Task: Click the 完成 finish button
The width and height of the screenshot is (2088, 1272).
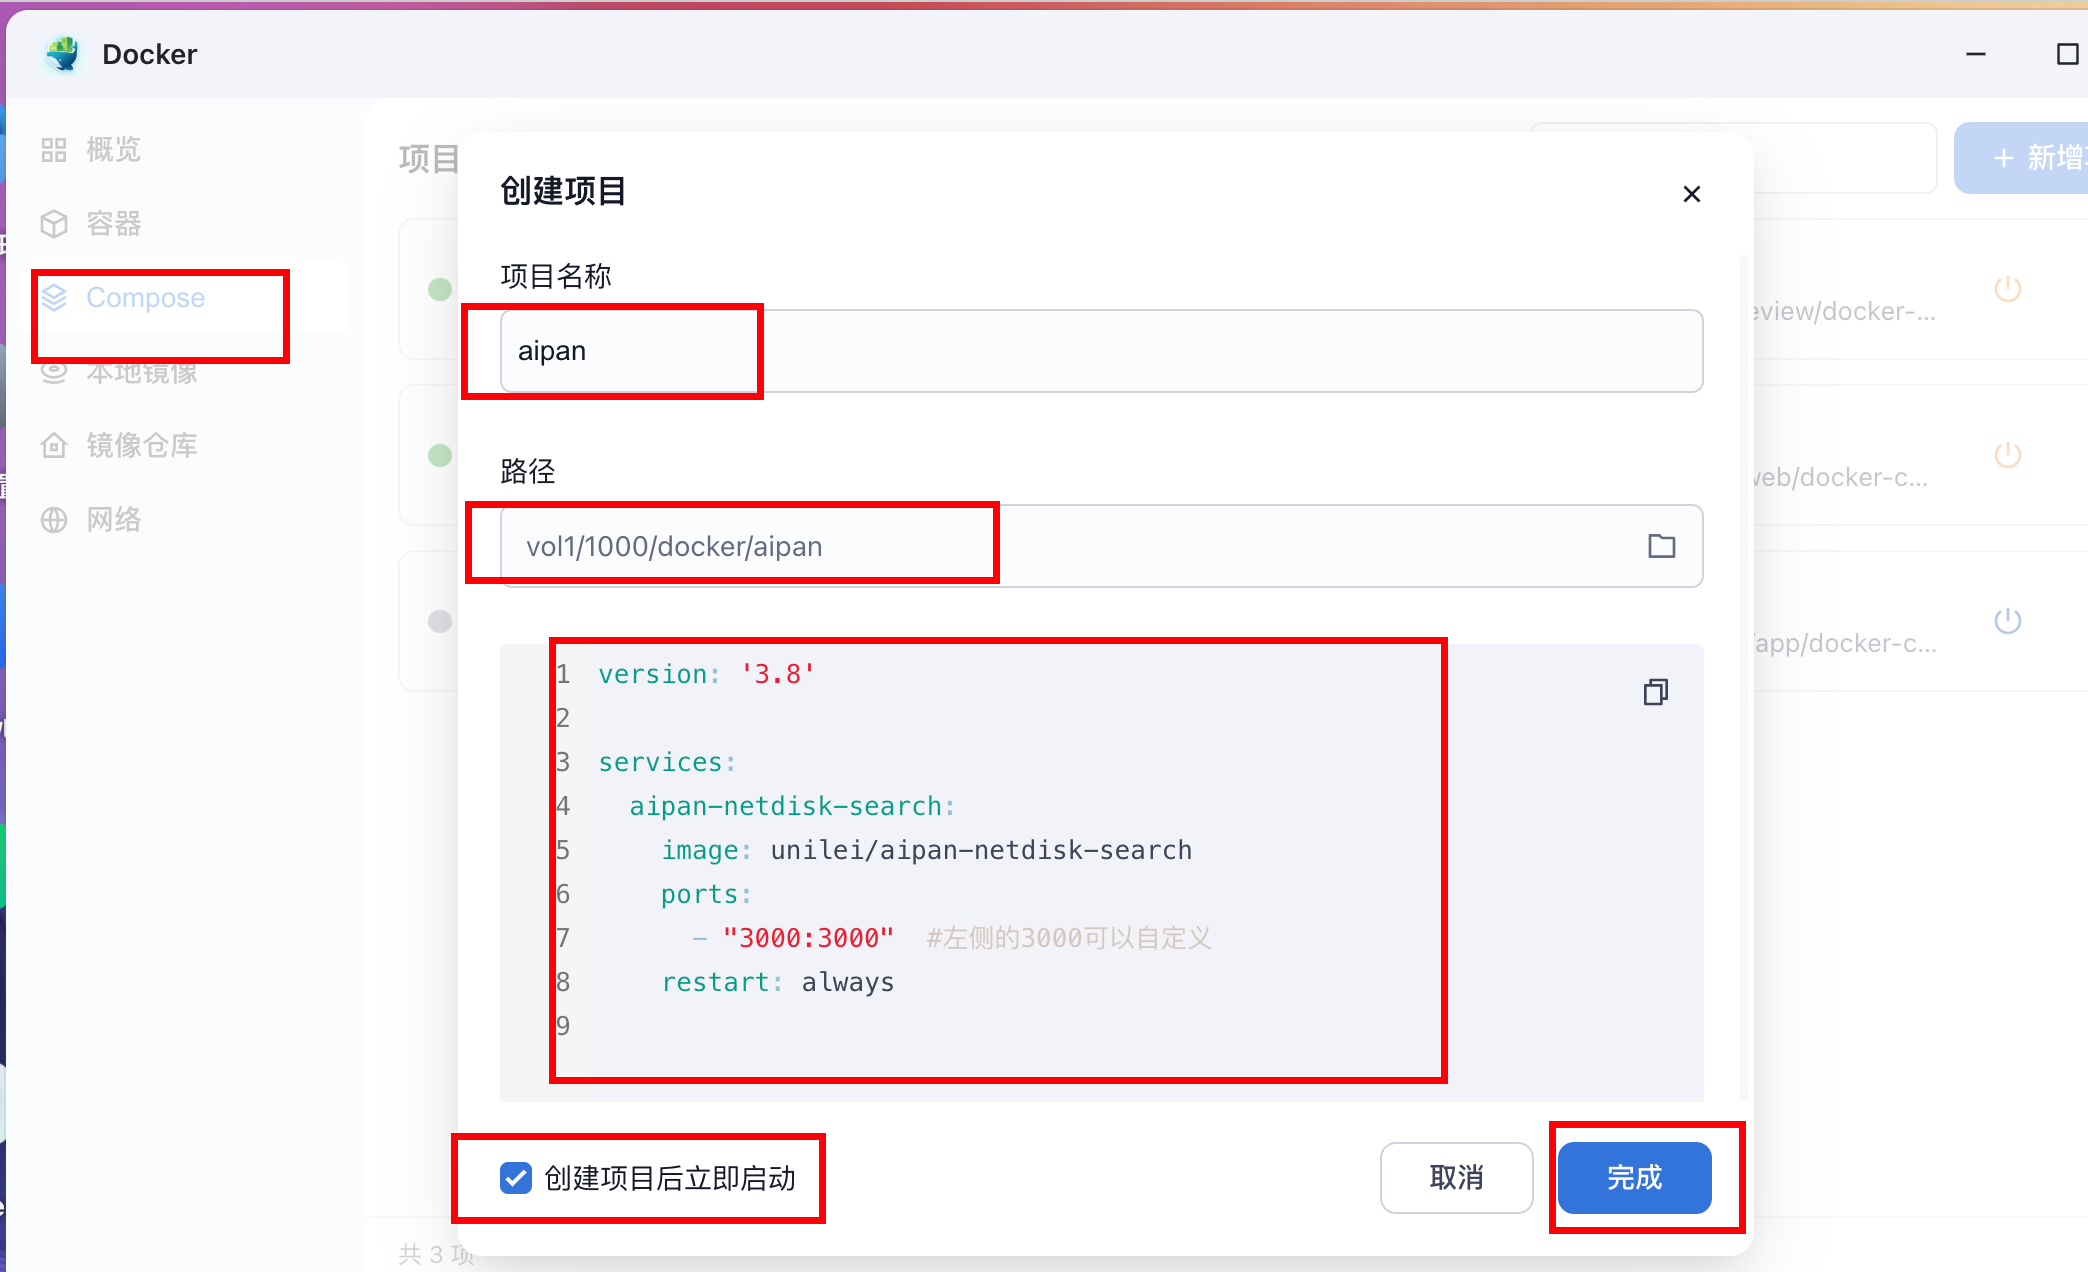Action: tap(1634, 1178)
